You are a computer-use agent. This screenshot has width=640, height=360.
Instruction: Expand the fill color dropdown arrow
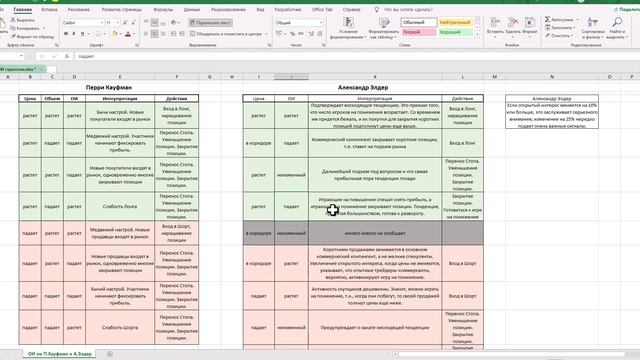coord(120,34)
